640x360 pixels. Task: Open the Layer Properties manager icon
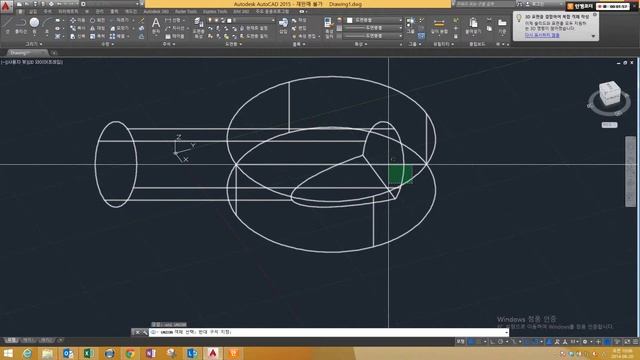pos(198,23)
